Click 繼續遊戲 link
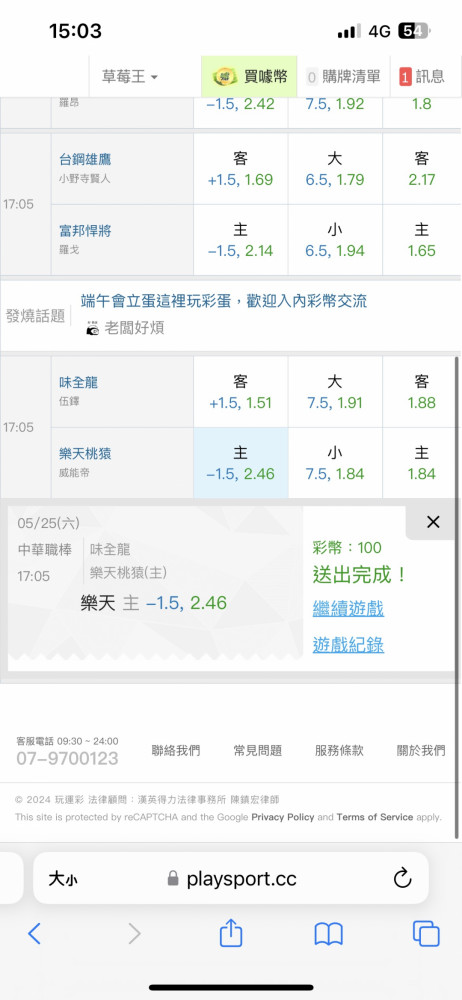The height and width of the screenshot is (1000, 462). coord(348,608)
